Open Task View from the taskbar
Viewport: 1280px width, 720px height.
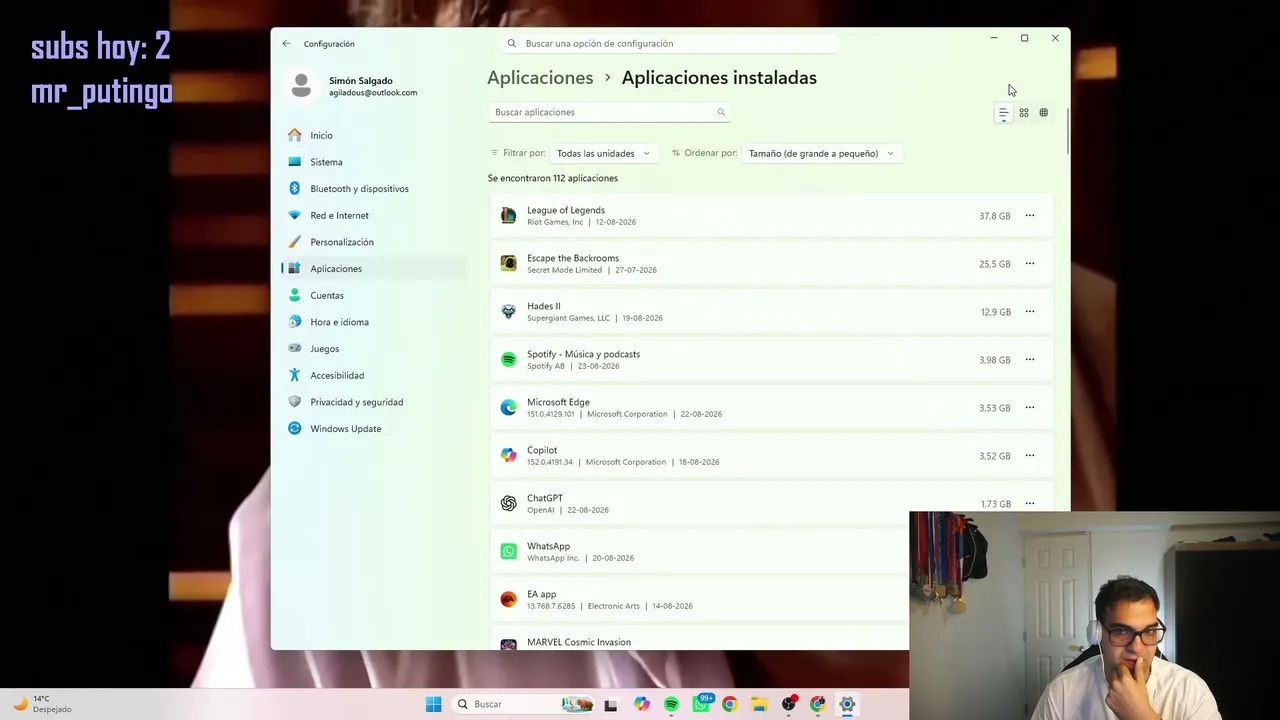point(611,704)
